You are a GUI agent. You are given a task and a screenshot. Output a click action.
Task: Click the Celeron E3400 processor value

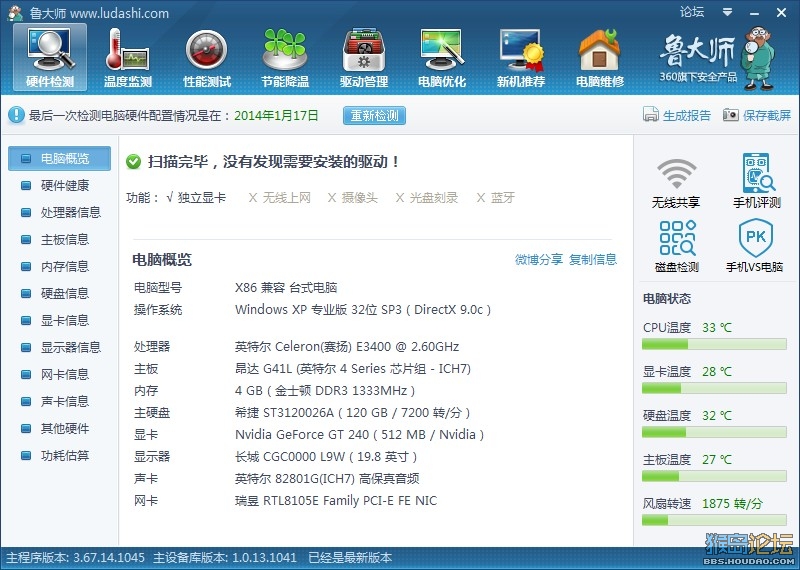tap(347, 347)
